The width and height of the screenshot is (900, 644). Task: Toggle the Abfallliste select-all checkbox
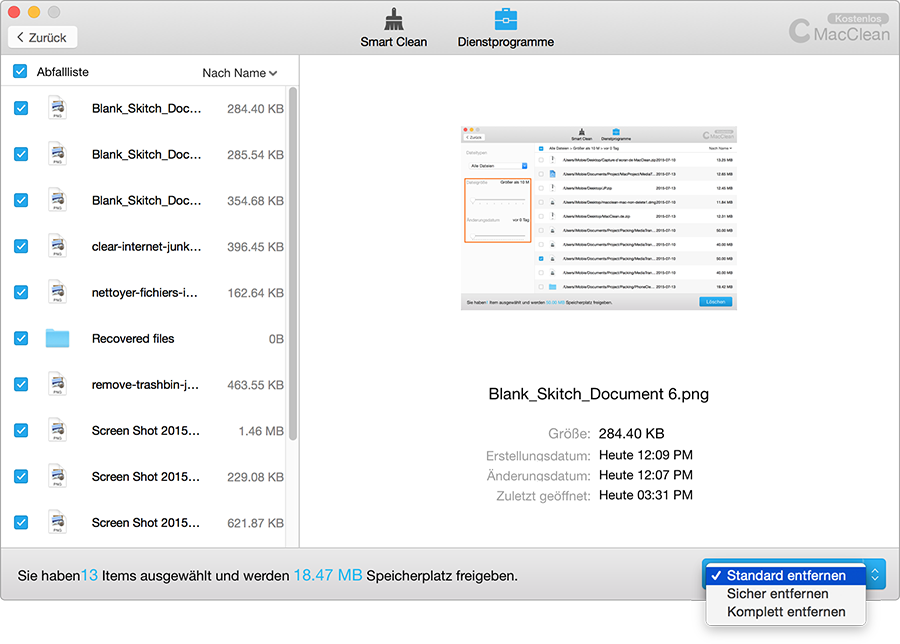click(20, 71)
